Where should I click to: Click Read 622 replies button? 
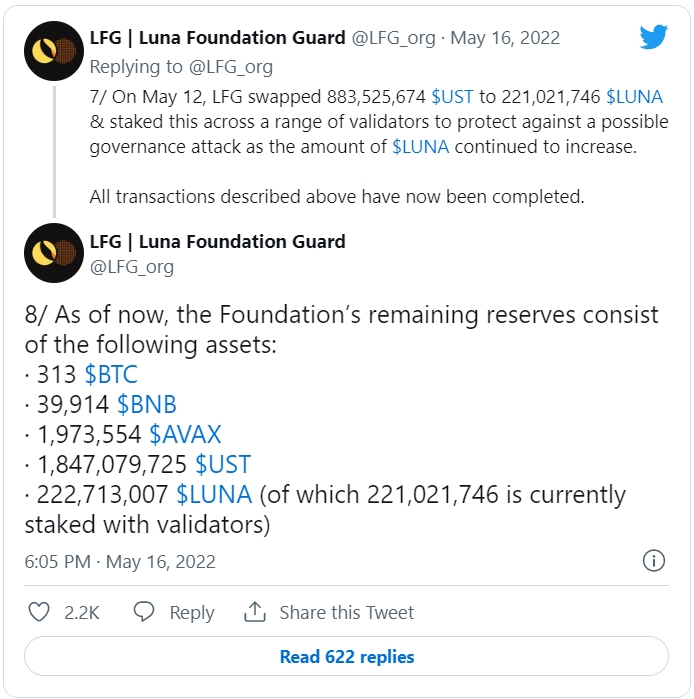pyautogui.click(x=346, y=657)
